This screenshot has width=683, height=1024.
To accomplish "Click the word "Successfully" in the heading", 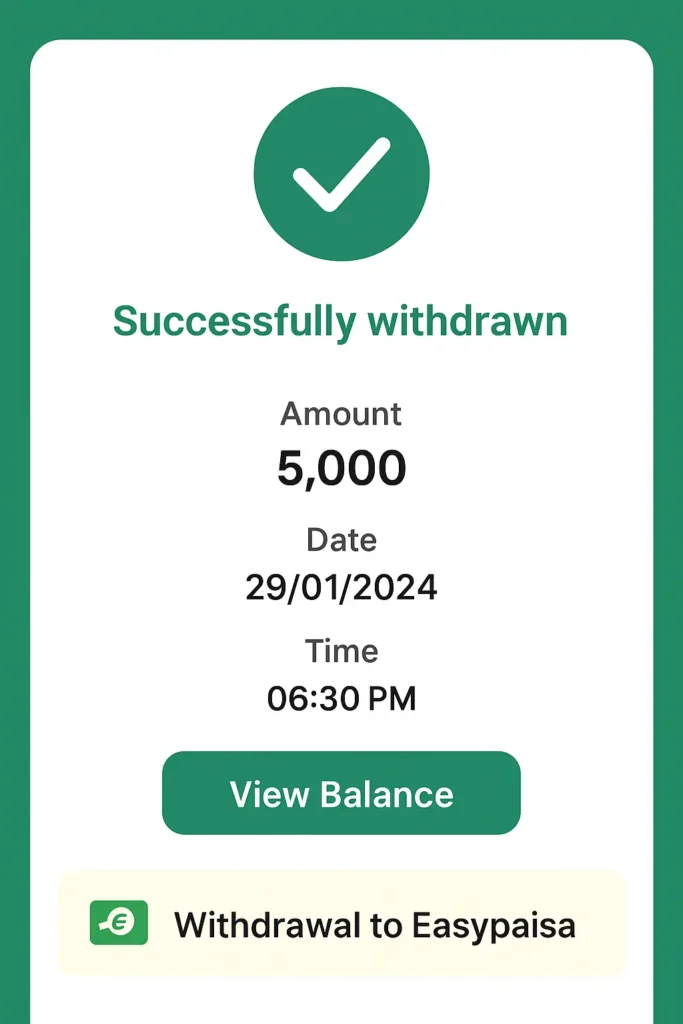I will pyautogui.click(x=234, y=322).
